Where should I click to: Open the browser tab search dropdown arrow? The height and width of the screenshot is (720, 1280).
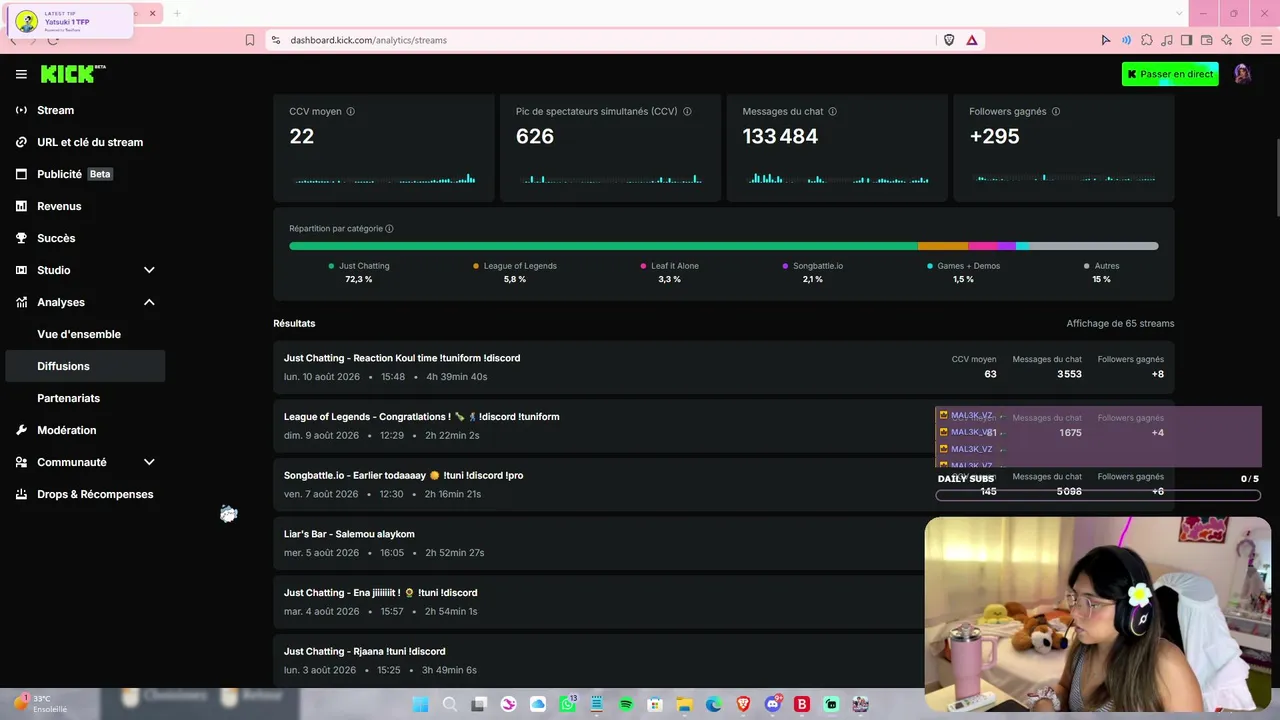1180,13
